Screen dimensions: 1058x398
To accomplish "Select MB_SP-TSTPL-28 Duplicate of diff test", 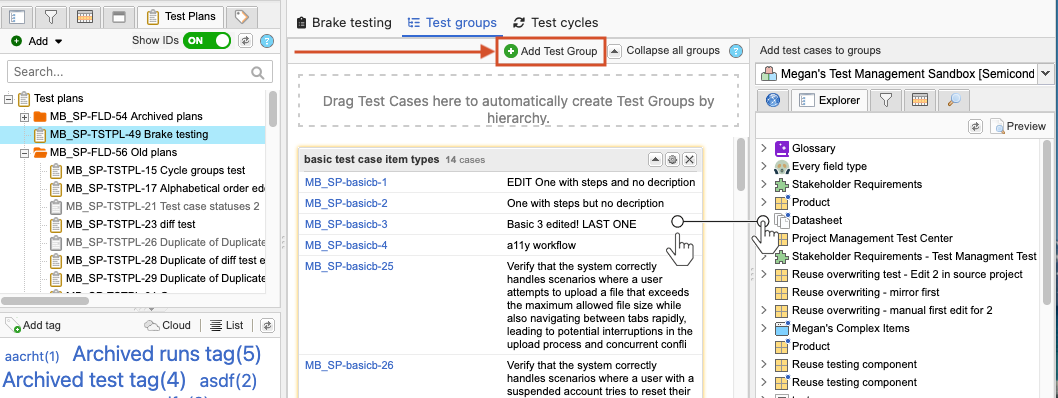I will (165, 260).
